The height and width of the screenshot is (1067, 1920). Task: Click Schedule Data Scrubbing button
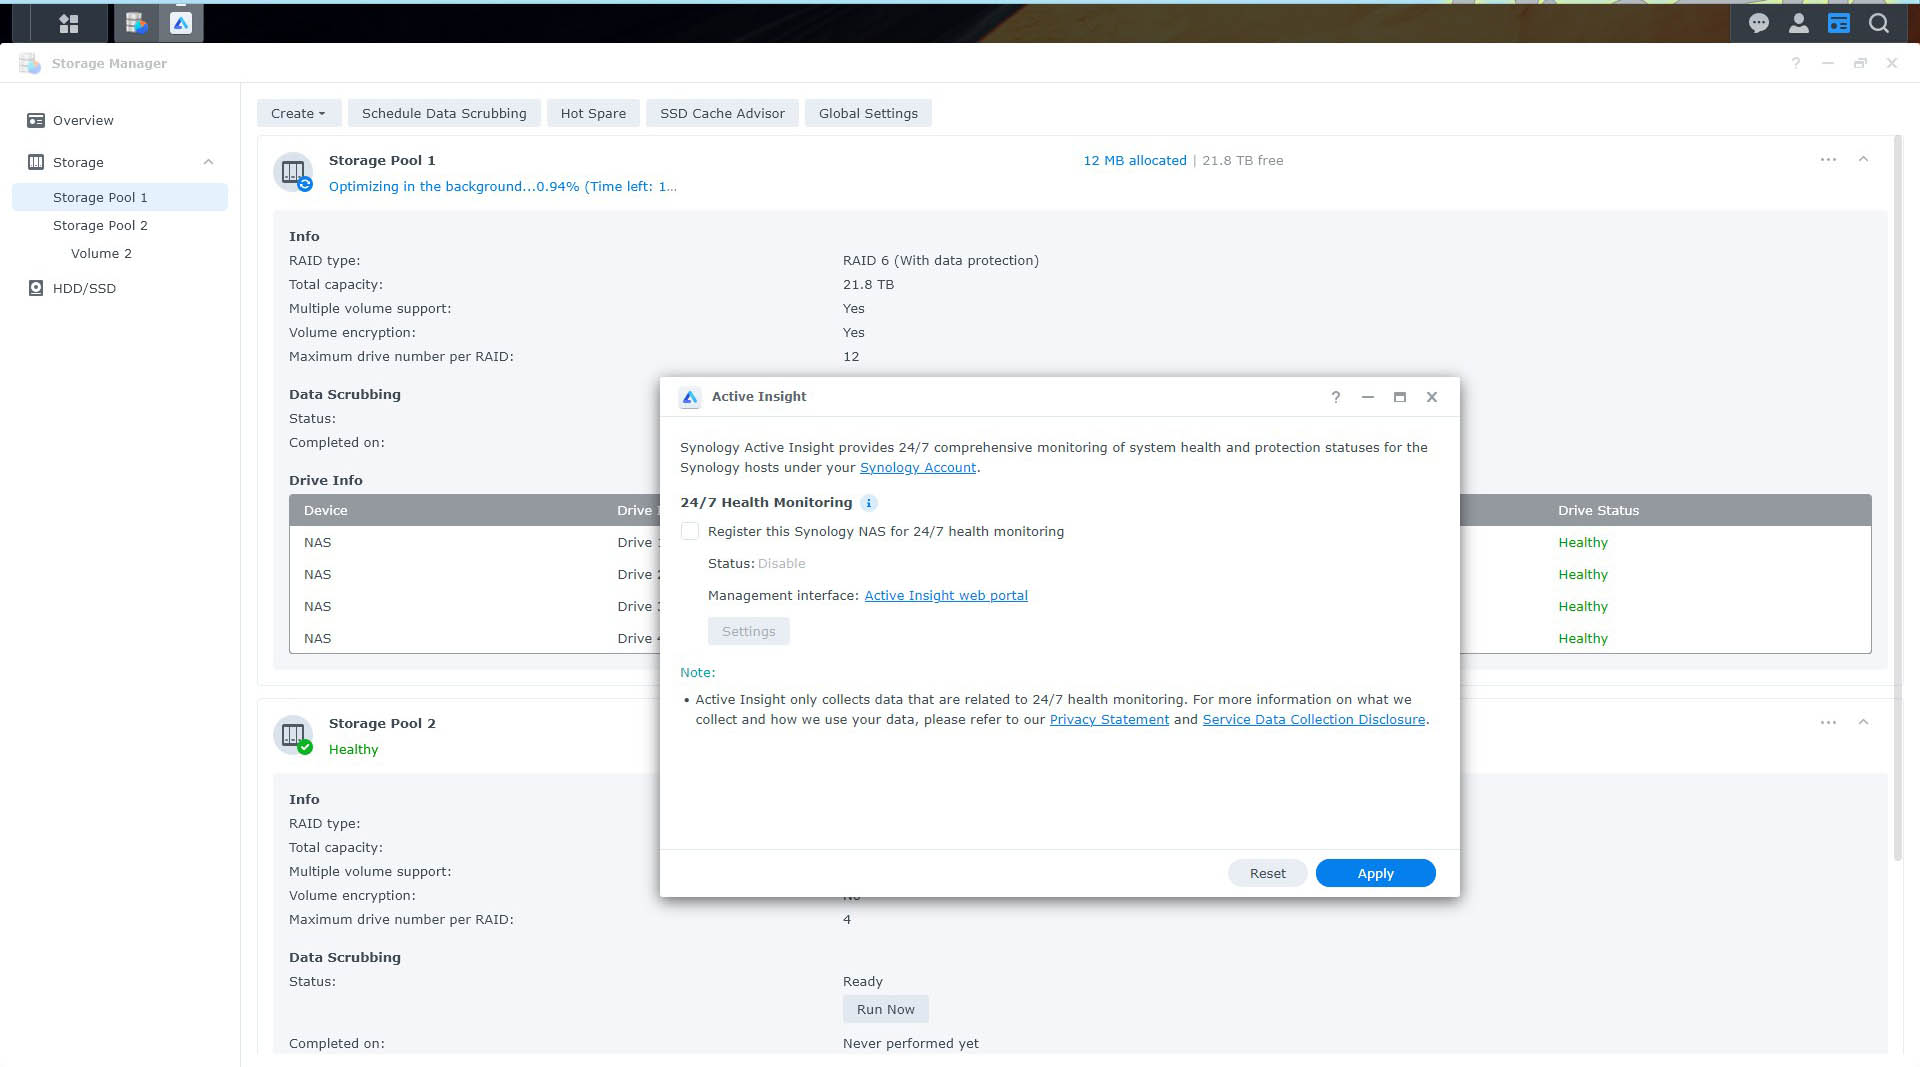click(444, 113)
